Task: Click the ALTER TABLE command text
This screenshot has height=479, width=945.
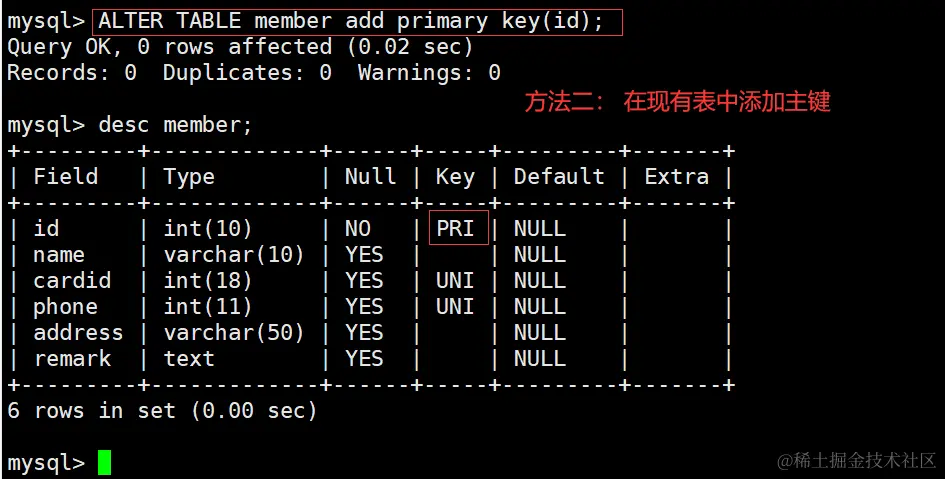Action: coord(357,20)
